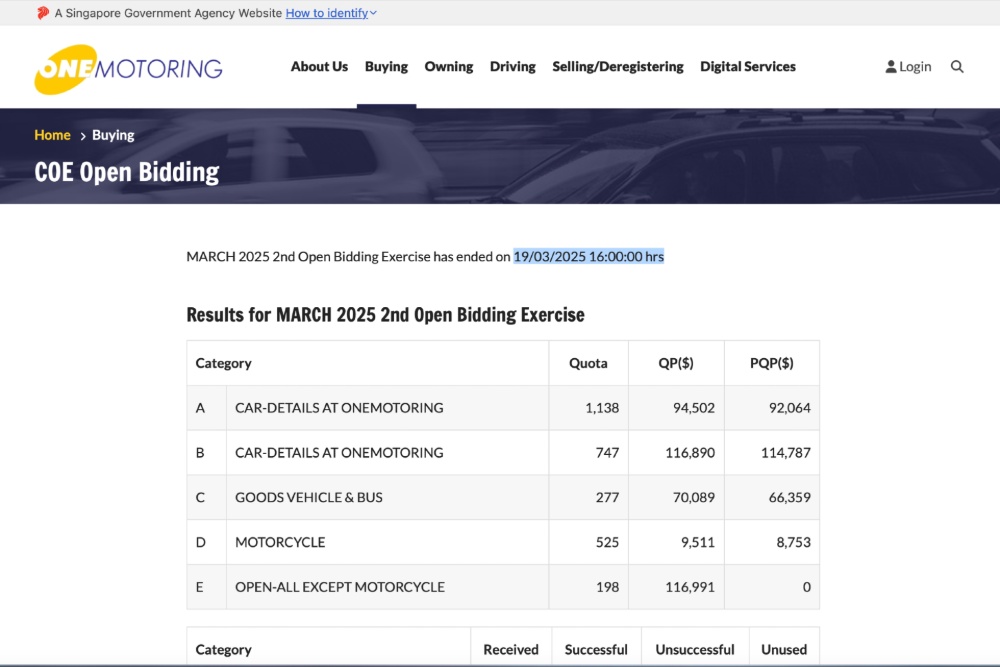Open the search magnifier icon

(957, 67)
